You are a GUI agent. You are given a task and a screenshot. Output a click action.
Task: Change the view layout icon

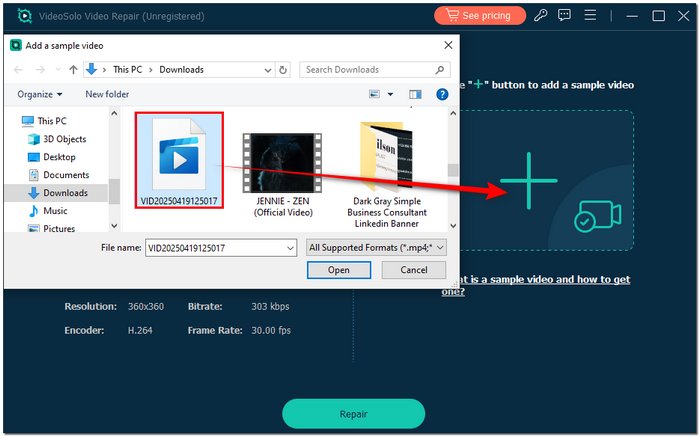374,94
